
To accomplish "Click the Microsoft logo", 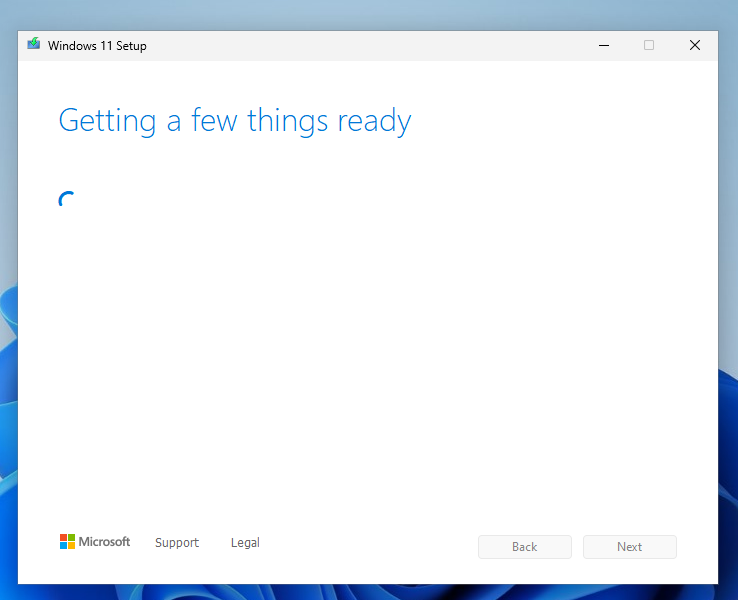I will (95, 542).
